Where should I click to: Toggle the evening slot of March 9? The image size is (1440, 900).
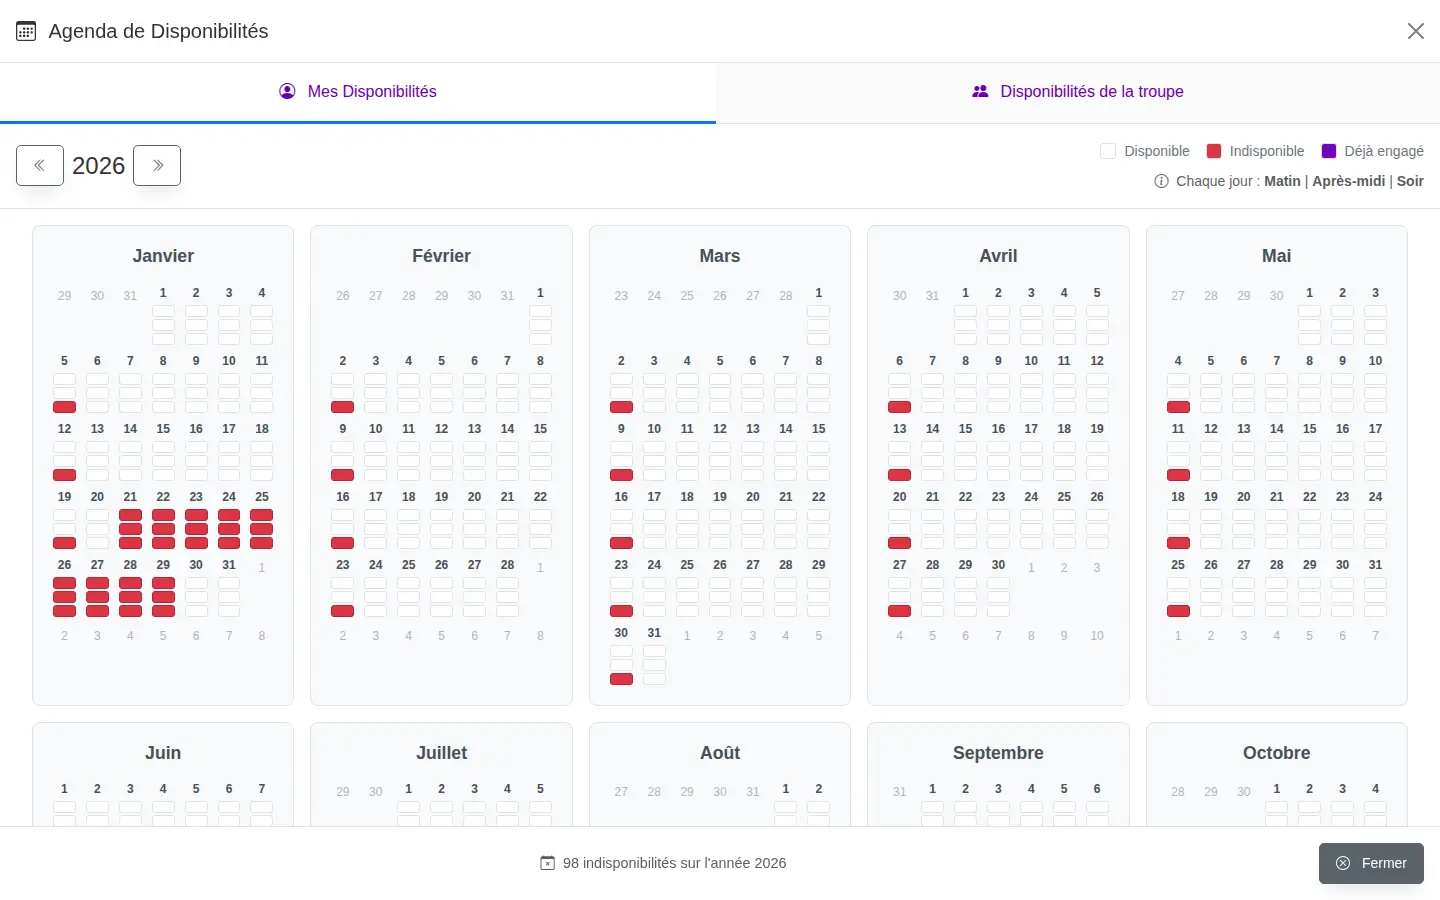pyautogui.click(x=621, y=475)
